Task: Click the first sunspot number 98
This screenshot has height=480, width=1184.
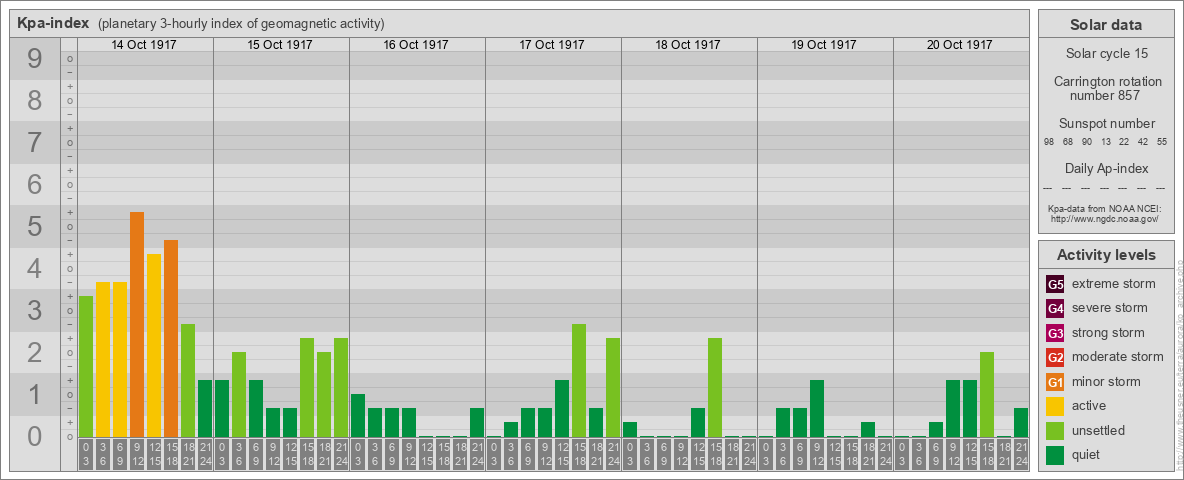Action: [x=1049, y=142]
